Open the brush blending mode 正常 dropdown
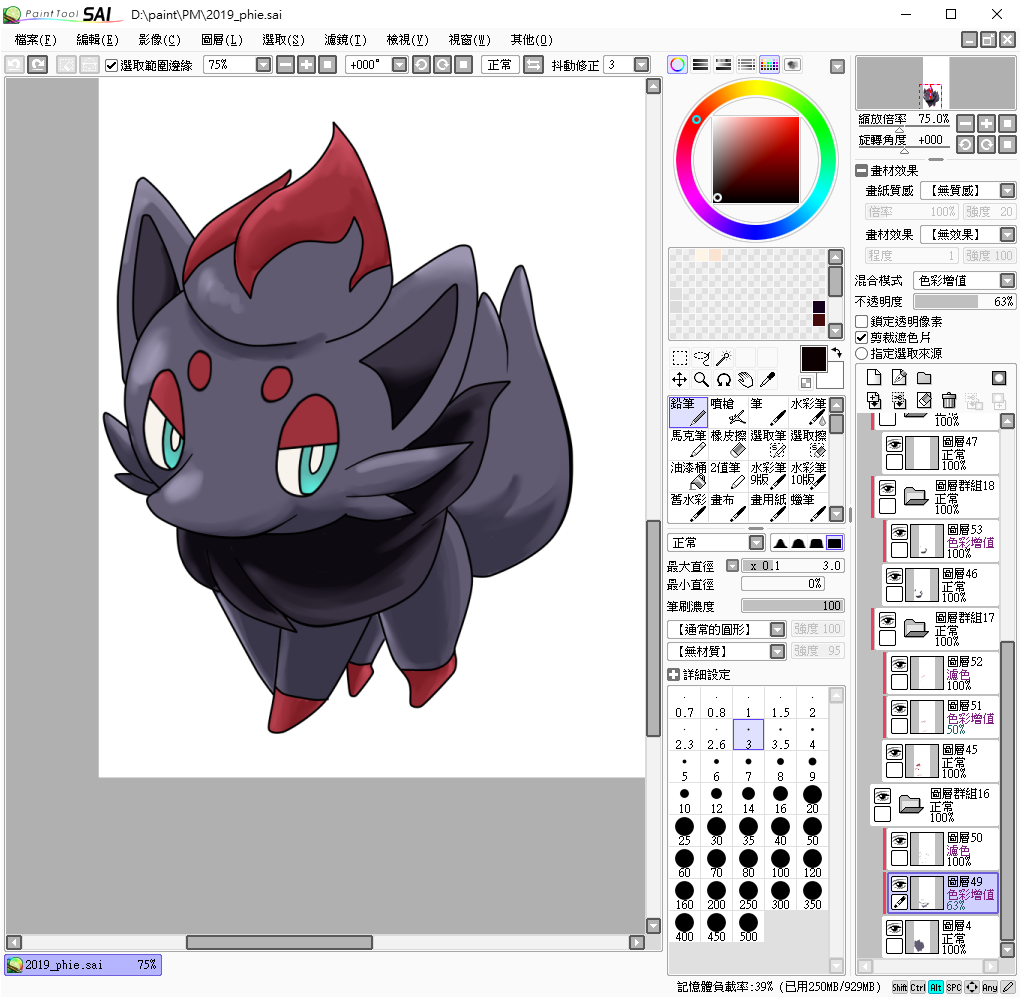The height and width of the screenshot is (998, 1021). [x=756, y=543]
